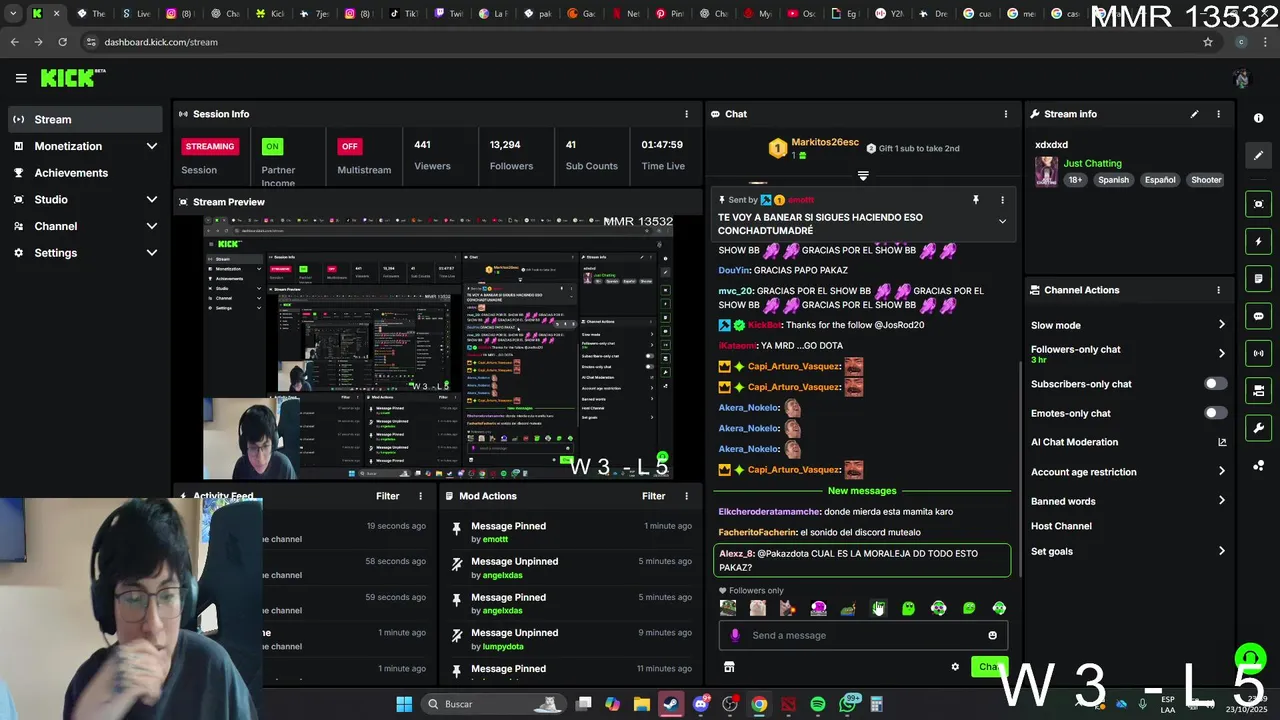The width and height of the screenshot is (1280, 720).
Task: Open Spotify from the taskbar
Action: 818,704
